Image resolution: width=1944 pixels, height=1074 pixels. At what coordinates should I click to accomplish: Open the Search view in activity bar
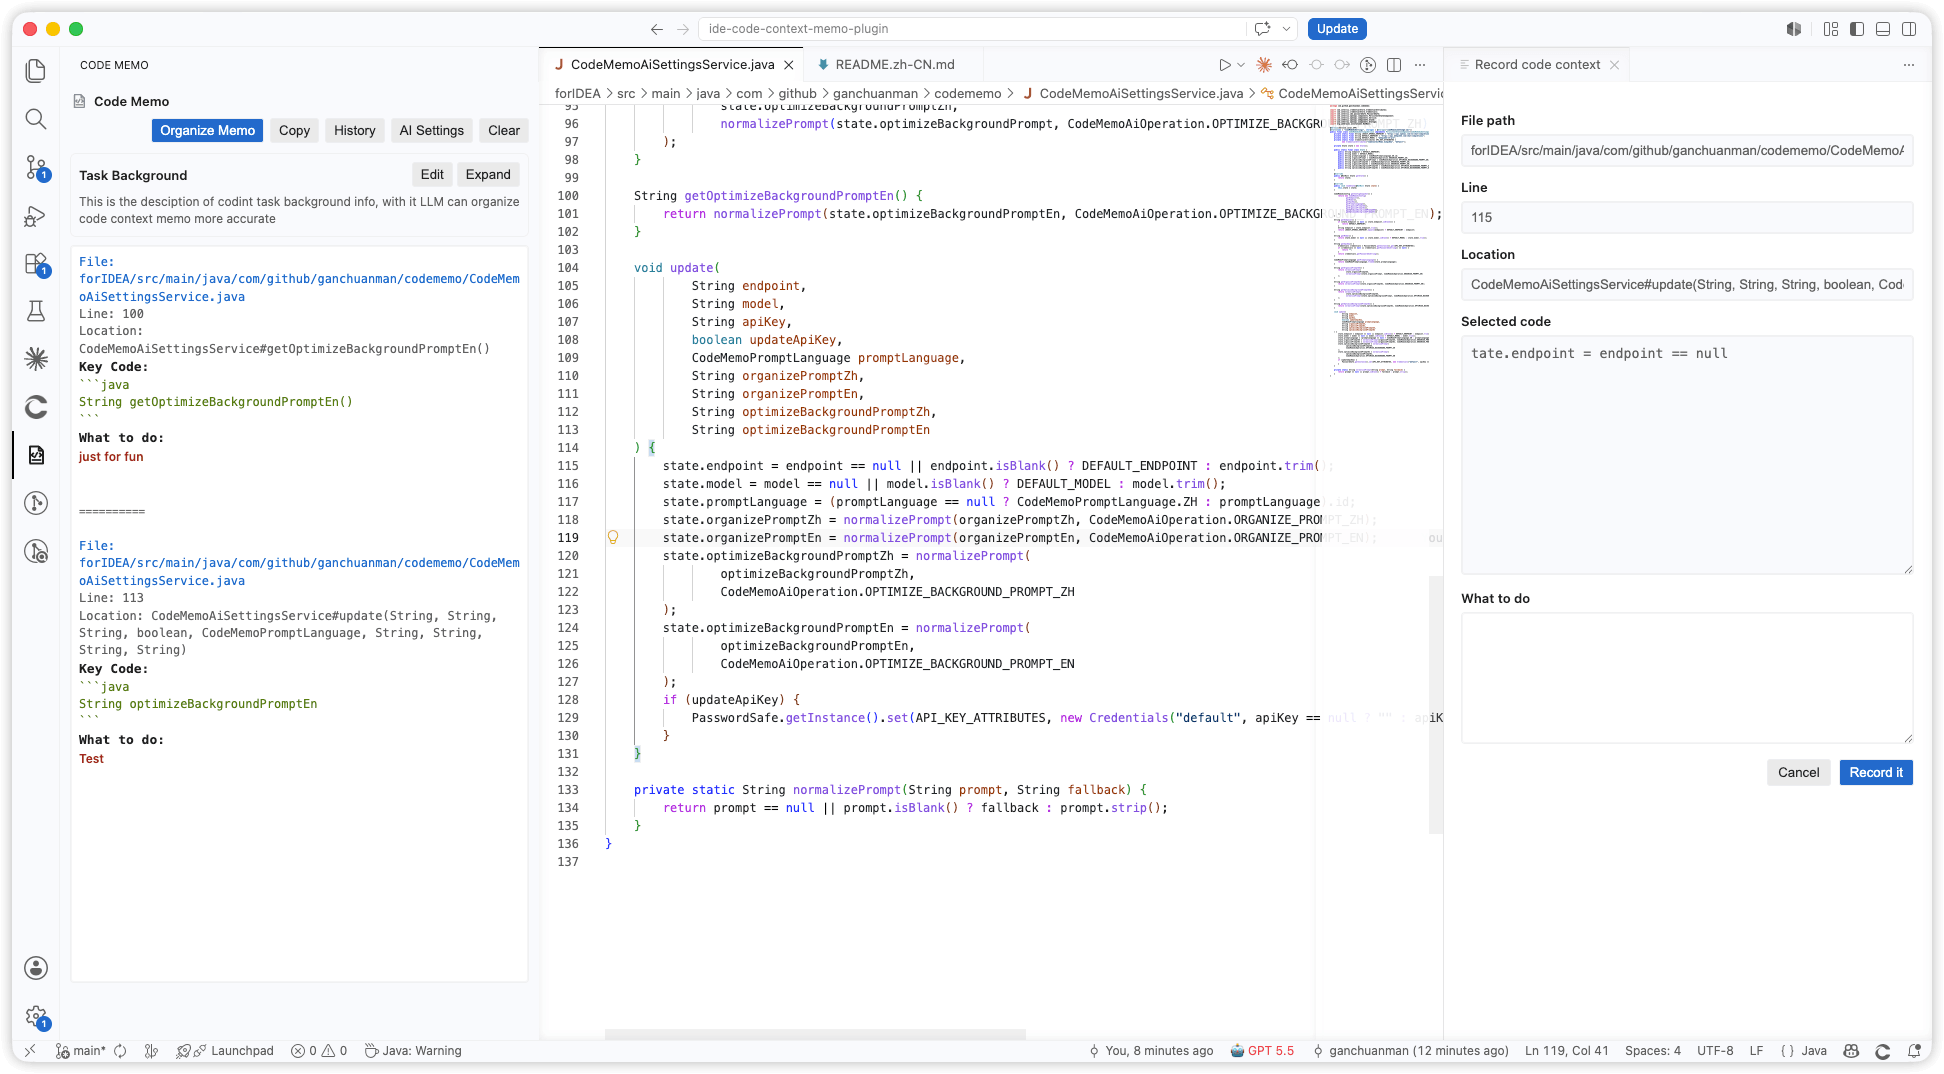click(x=36, y=119)
